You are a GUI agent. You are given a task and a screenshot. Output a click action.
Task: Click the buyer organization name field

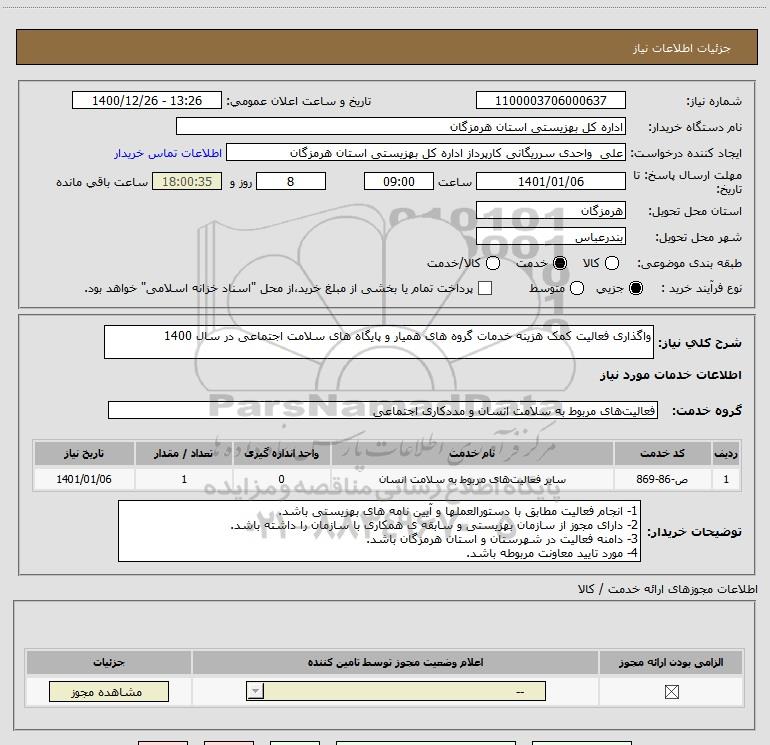[401, 127]
